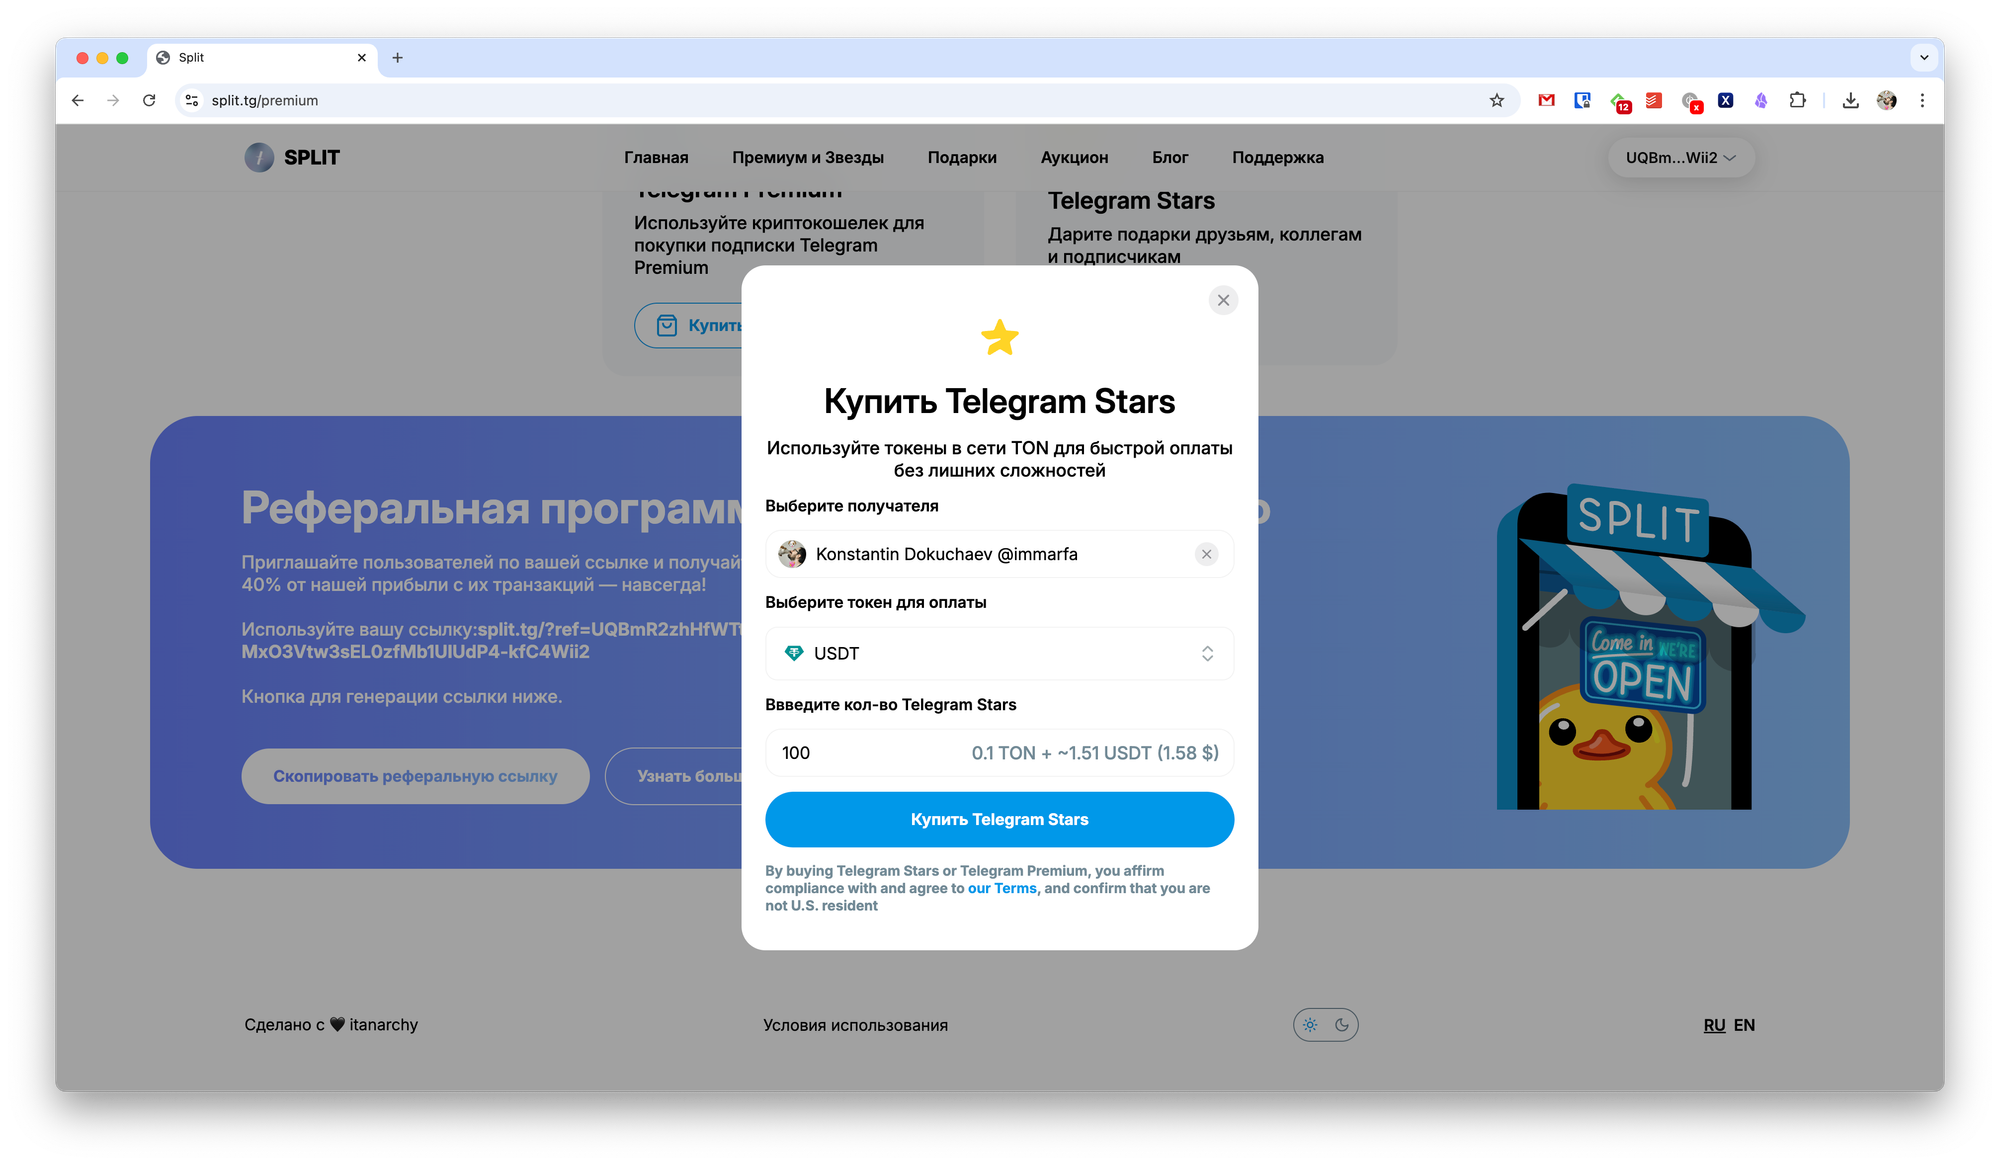Bookmark this page with star icon
Image resolution: width=2000 pixels, height=1165 pixels.
click(1497, 100)
